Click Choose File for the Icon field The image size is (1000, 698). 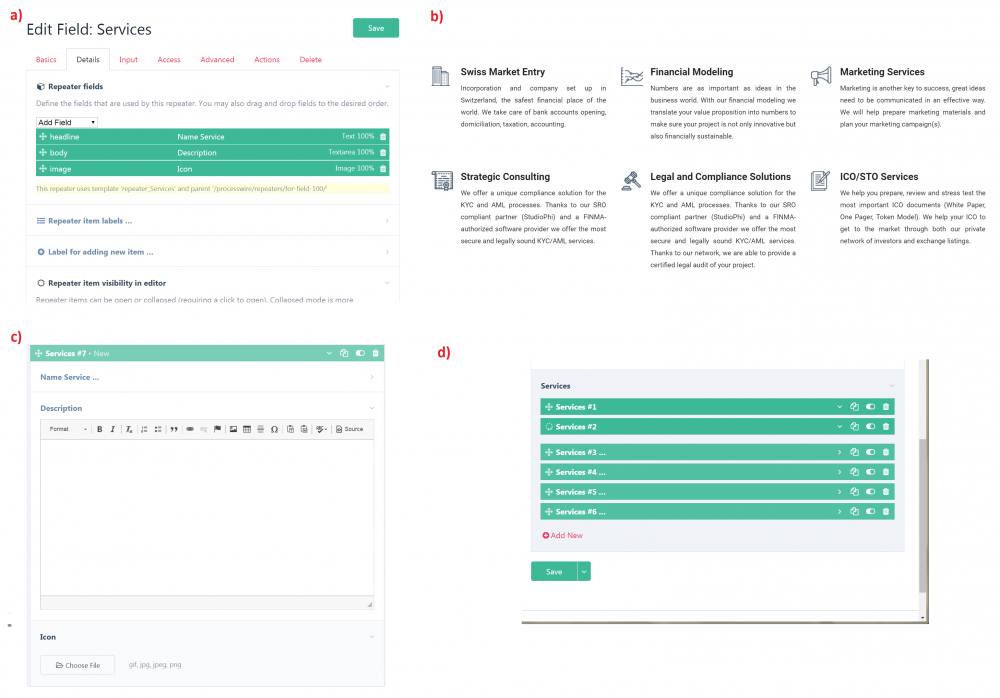click(77, 664)
